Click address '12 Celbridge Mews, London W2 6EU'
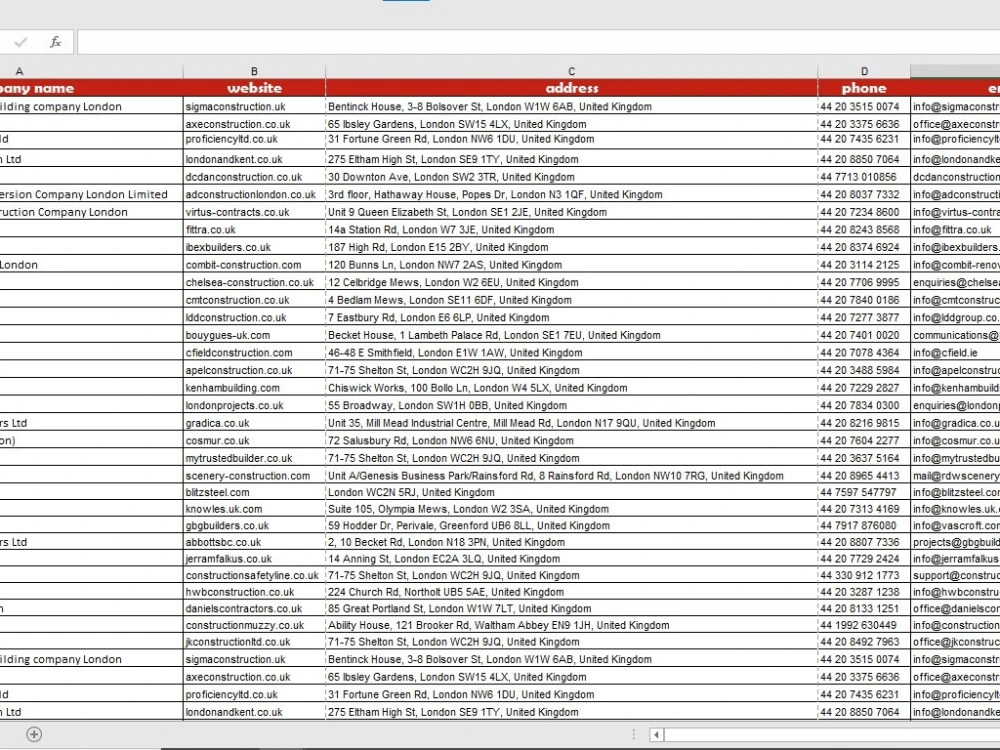The width and height of the screenshot is (1000, 750). pos(414,283)
